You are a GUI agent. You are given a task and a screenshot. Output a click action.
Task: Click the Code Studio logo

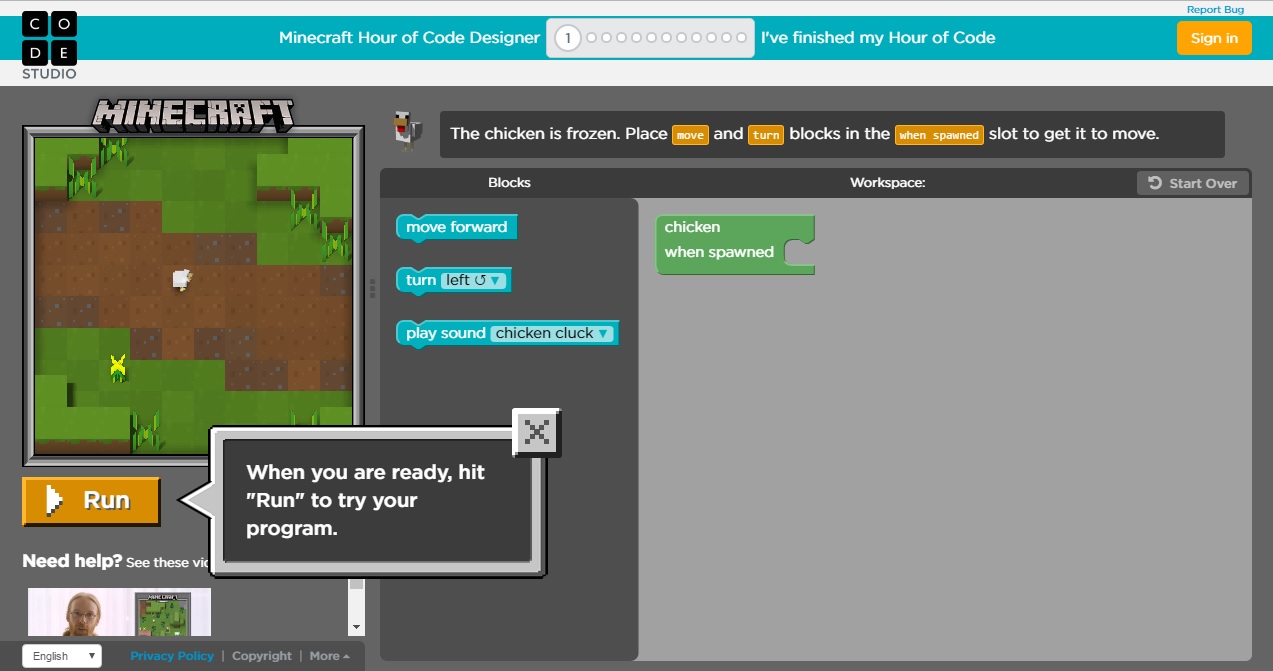49,42
